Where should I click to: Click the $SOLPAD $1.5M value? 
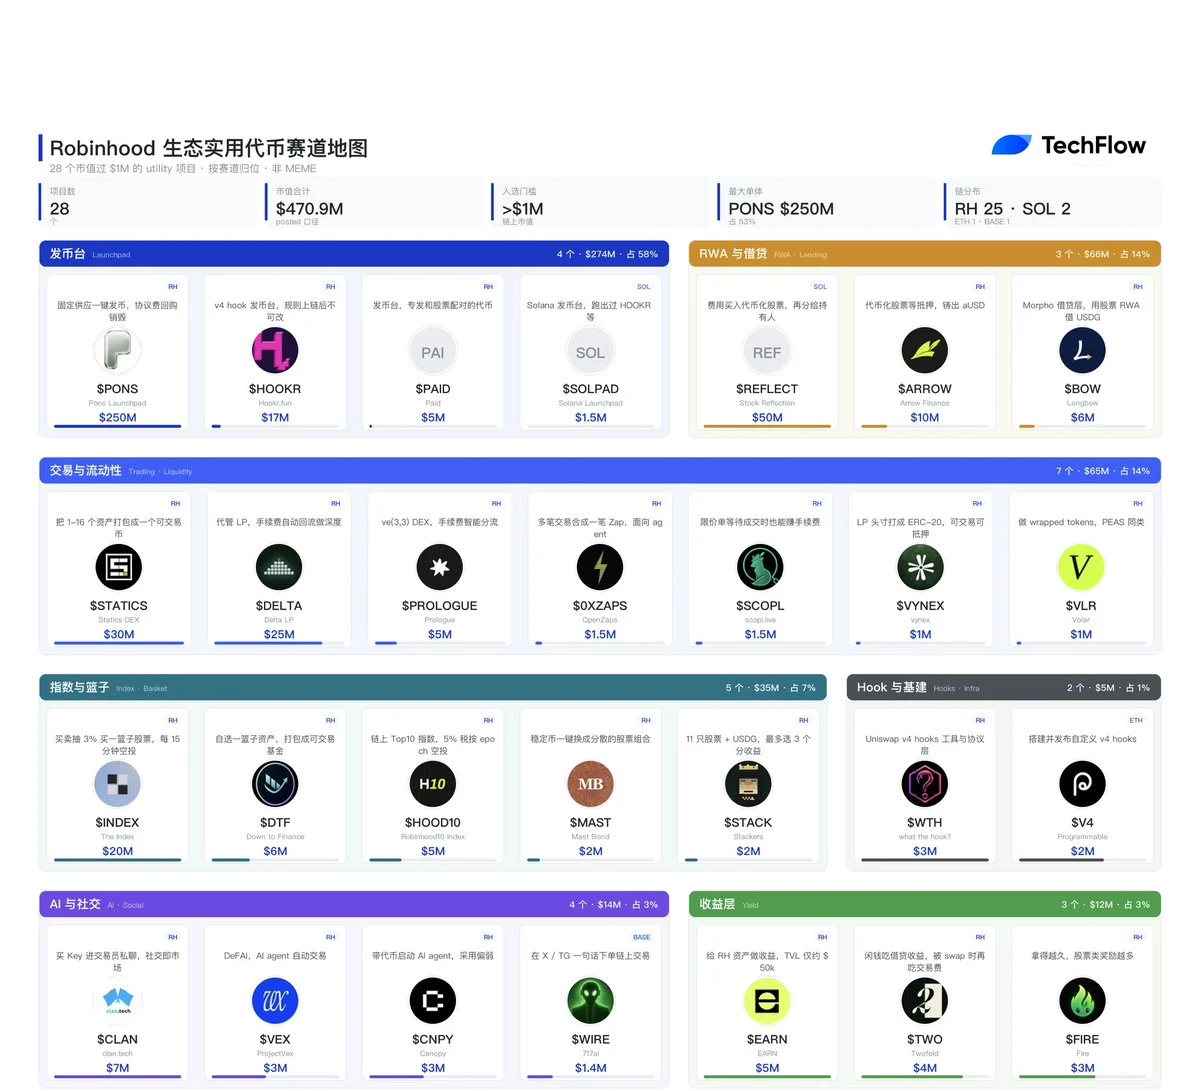pyautogui.click(x=590, y=417)
